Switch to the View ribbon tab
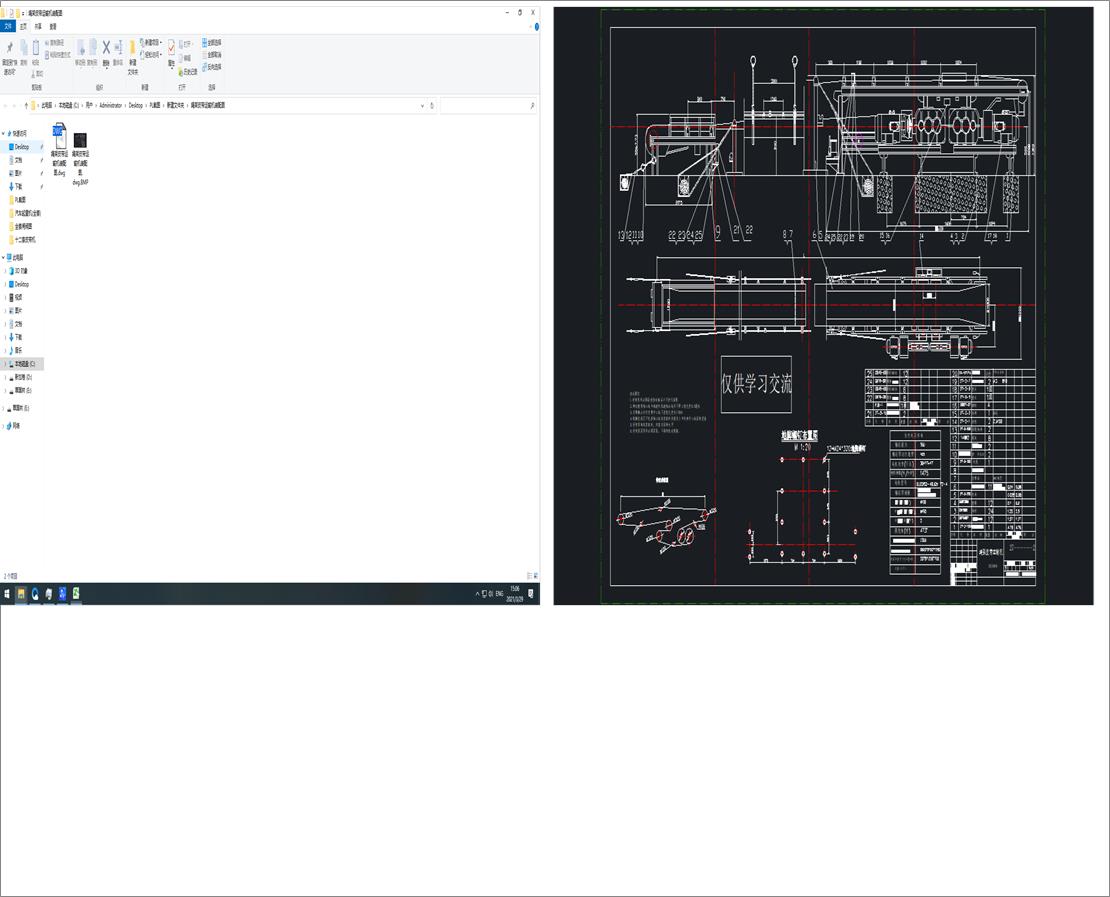The image size is (1110, 897). point(53,26)
